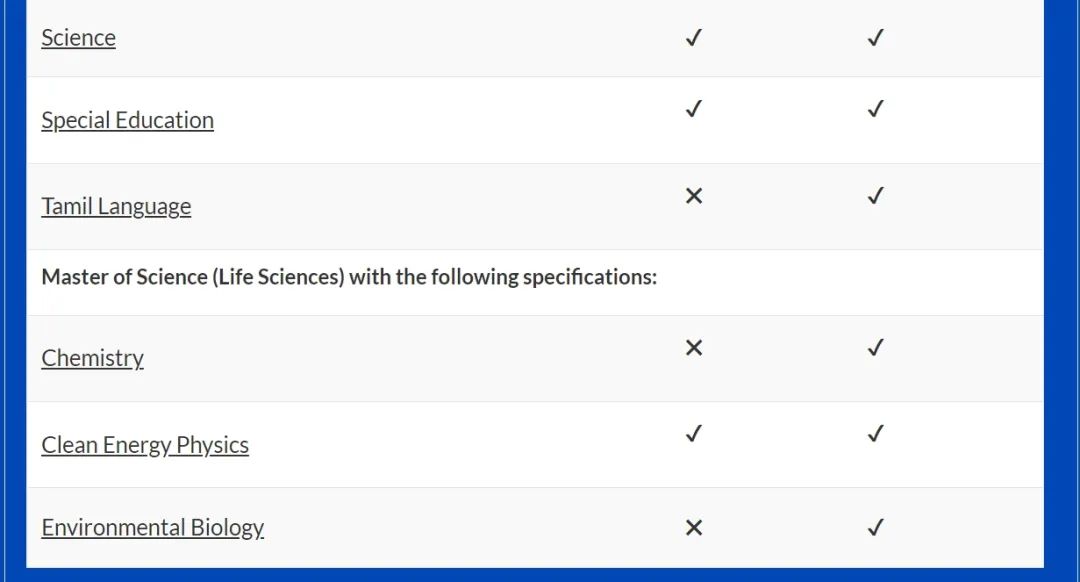Click the checkmark in Tamil Language row
The height and width of the screenshot is (582, 1080).
click(x=875, y=196)
